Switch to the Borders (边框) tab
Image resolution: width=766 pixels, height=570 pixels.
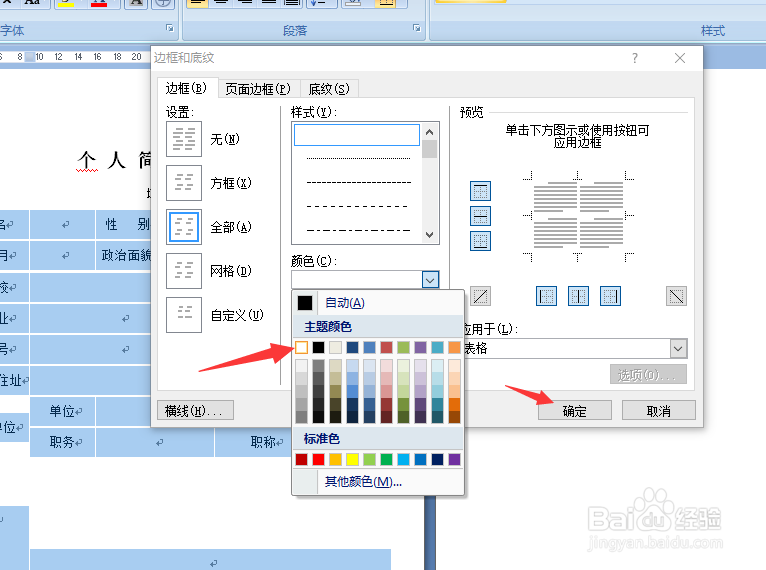point(186,88)
